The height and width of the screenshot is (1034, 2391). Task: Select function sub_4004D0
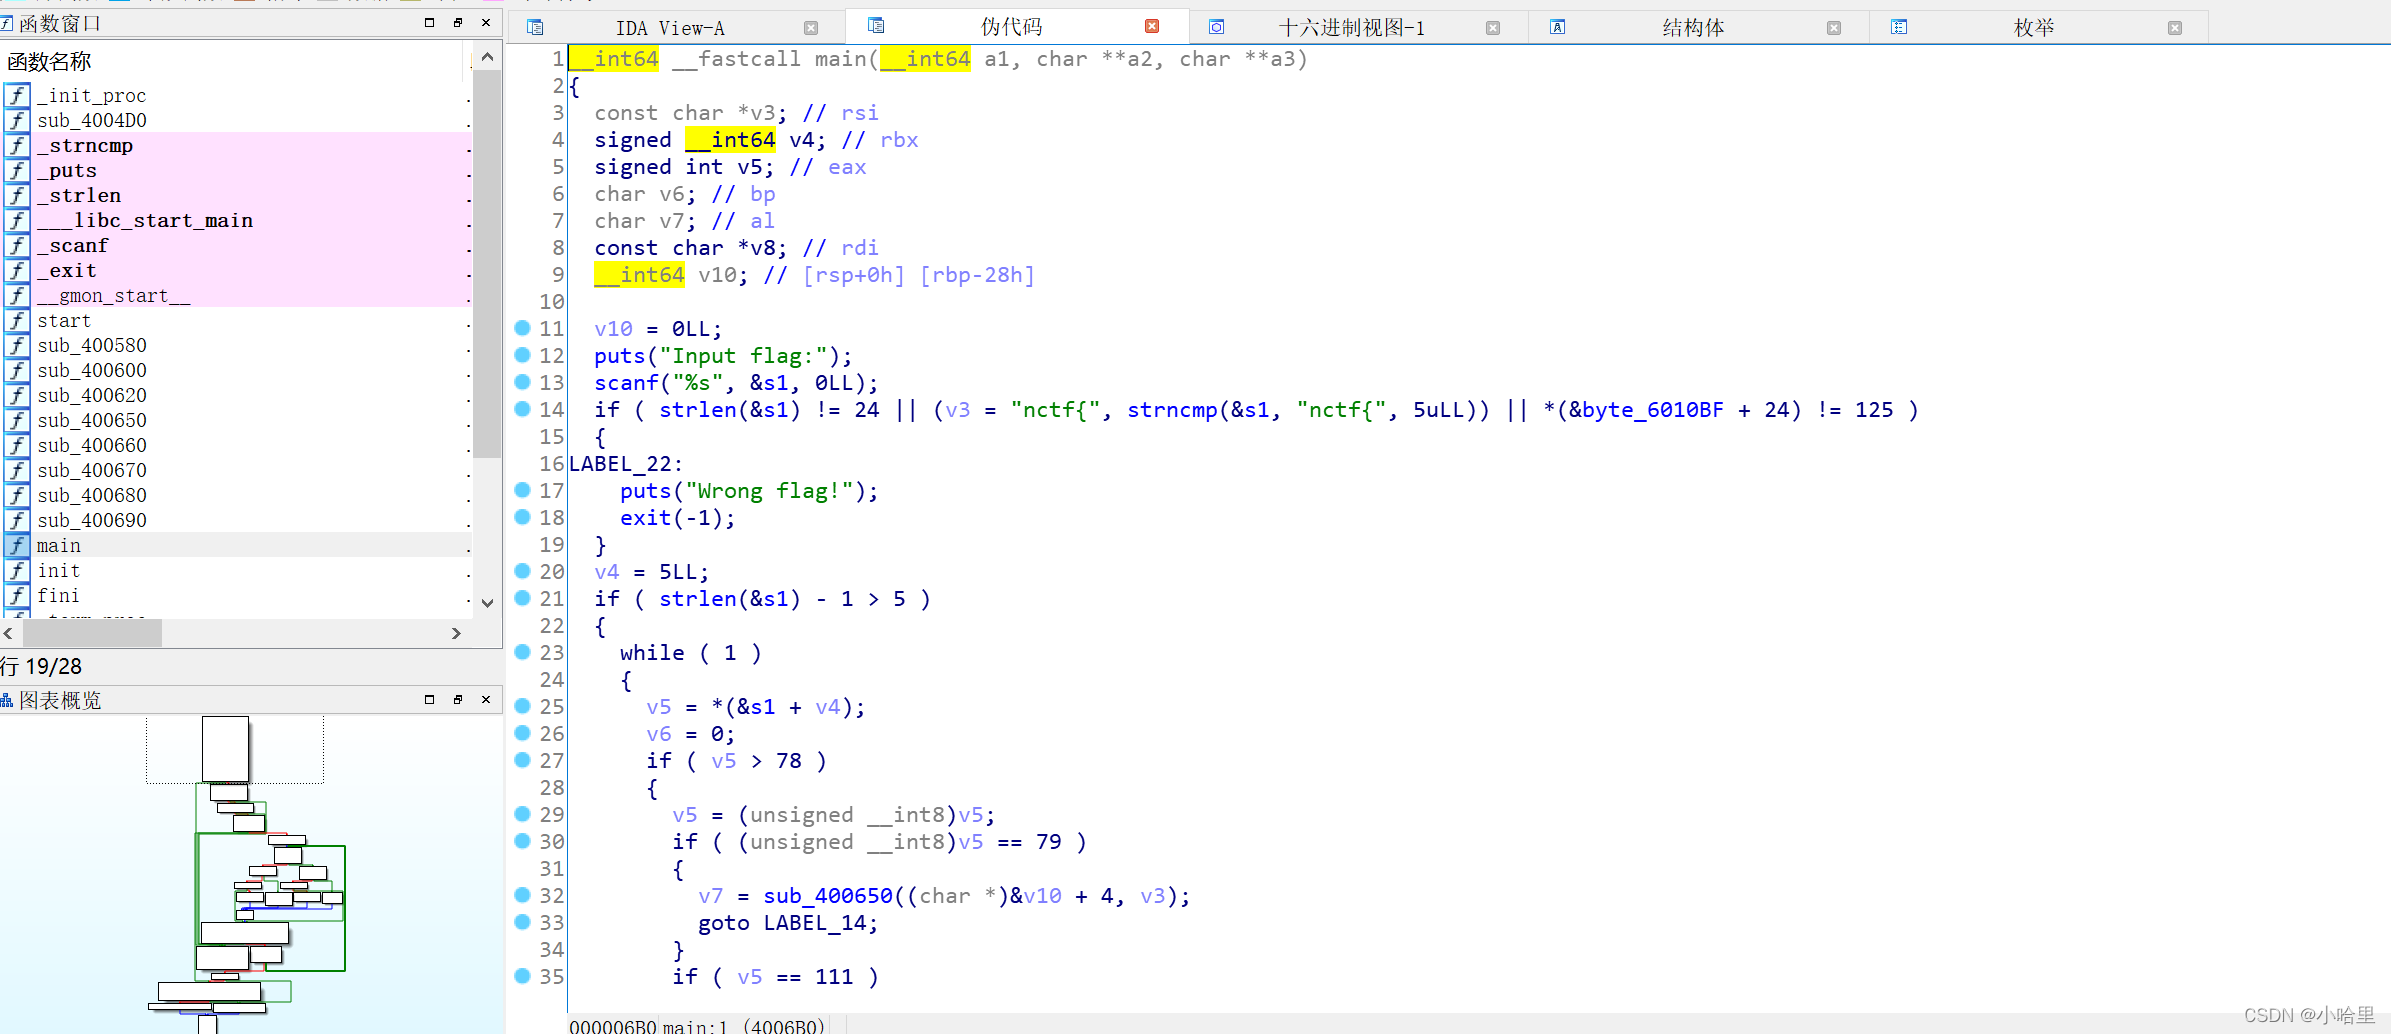click(x=92, y=120)
